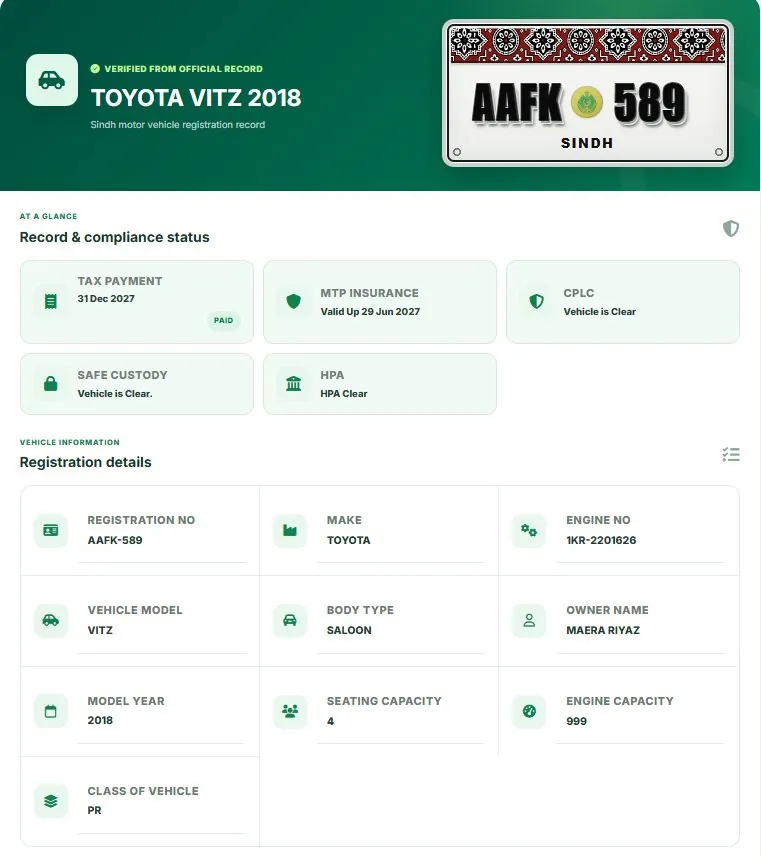Viewport: 761px width, 856px height.
Task: Click the owner name MAERA RIYAZ
Action: click(603, 630)
